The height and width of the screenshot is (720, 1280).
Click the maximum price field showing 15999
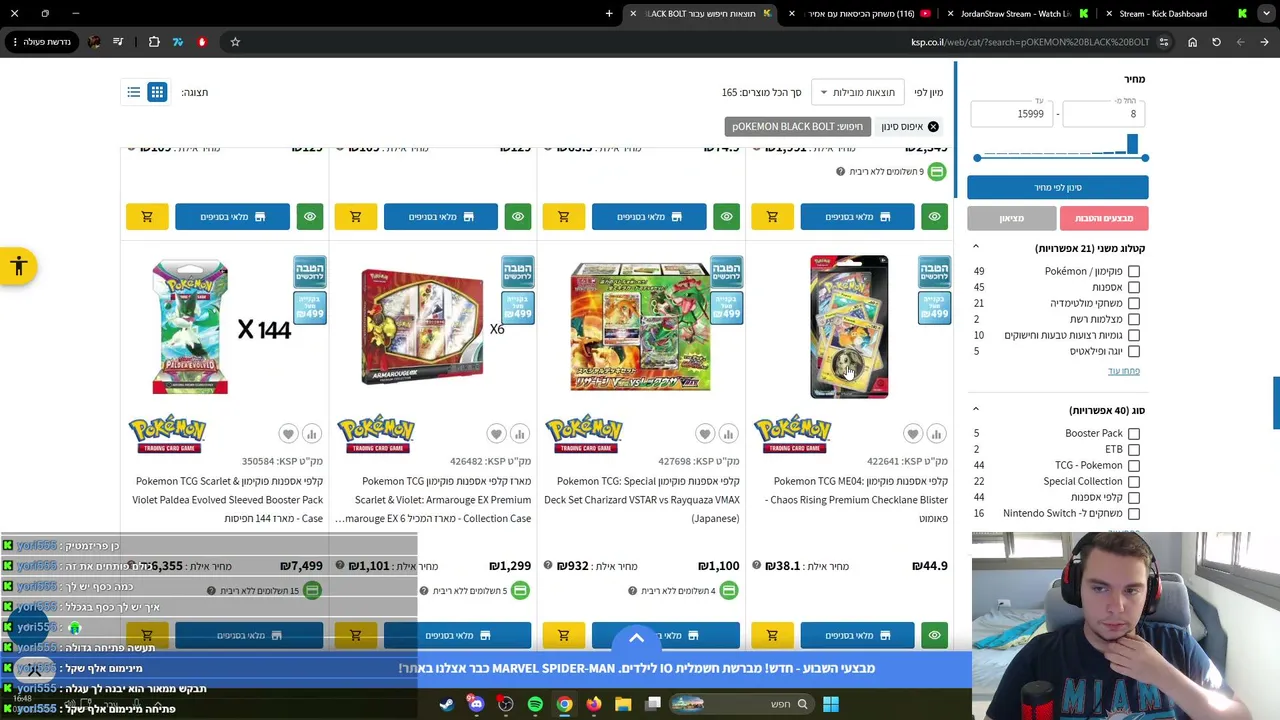click(1010, 114)
